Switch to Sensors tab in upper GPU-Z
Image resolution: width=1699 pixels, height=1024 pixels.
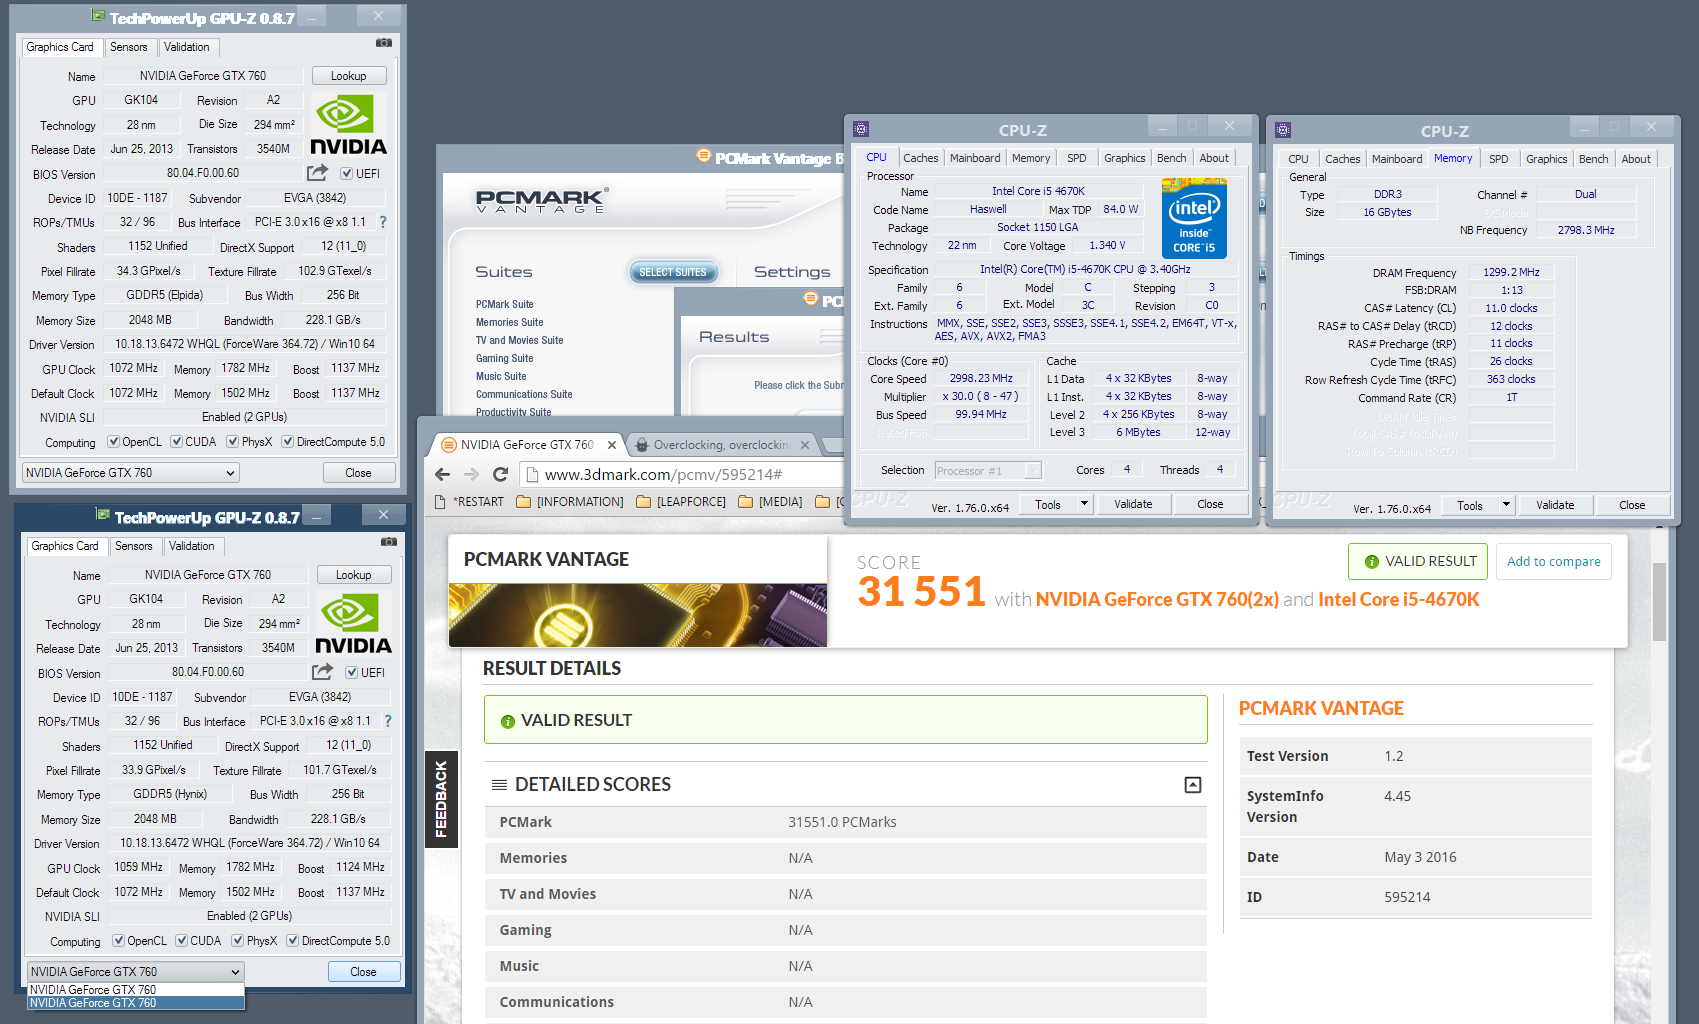(129, 47)
